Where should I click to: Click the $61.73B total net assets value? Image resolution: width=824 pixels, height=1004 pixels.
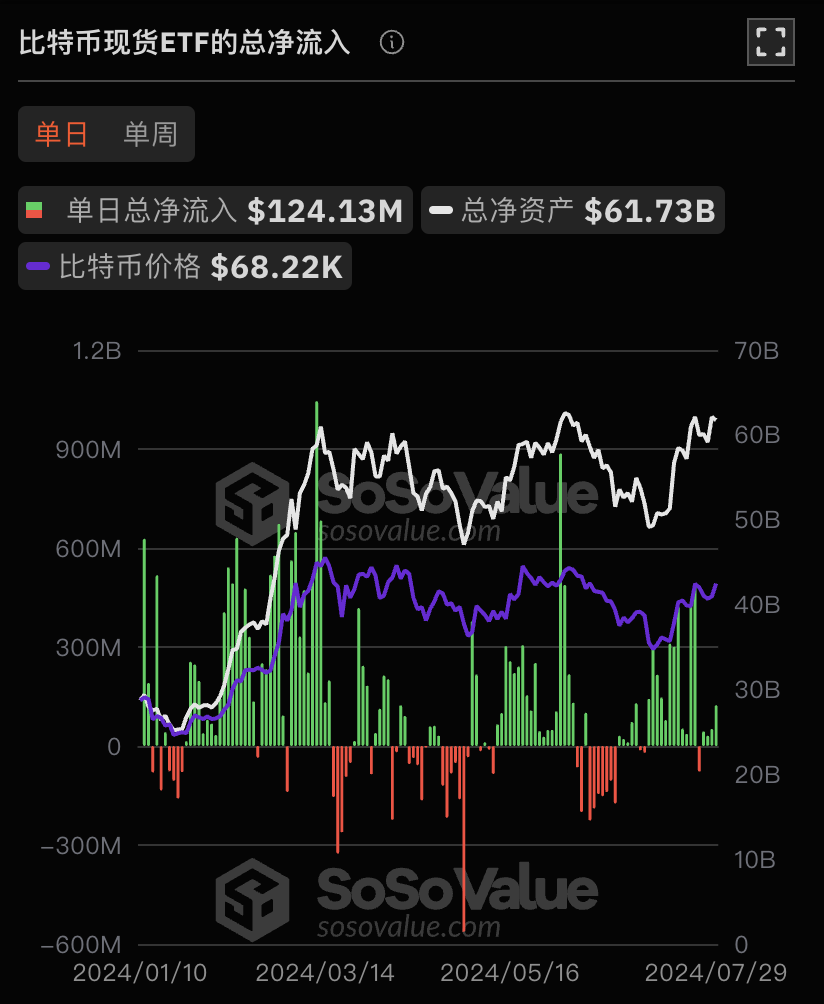pyautogui.click(x=649, y=210)
